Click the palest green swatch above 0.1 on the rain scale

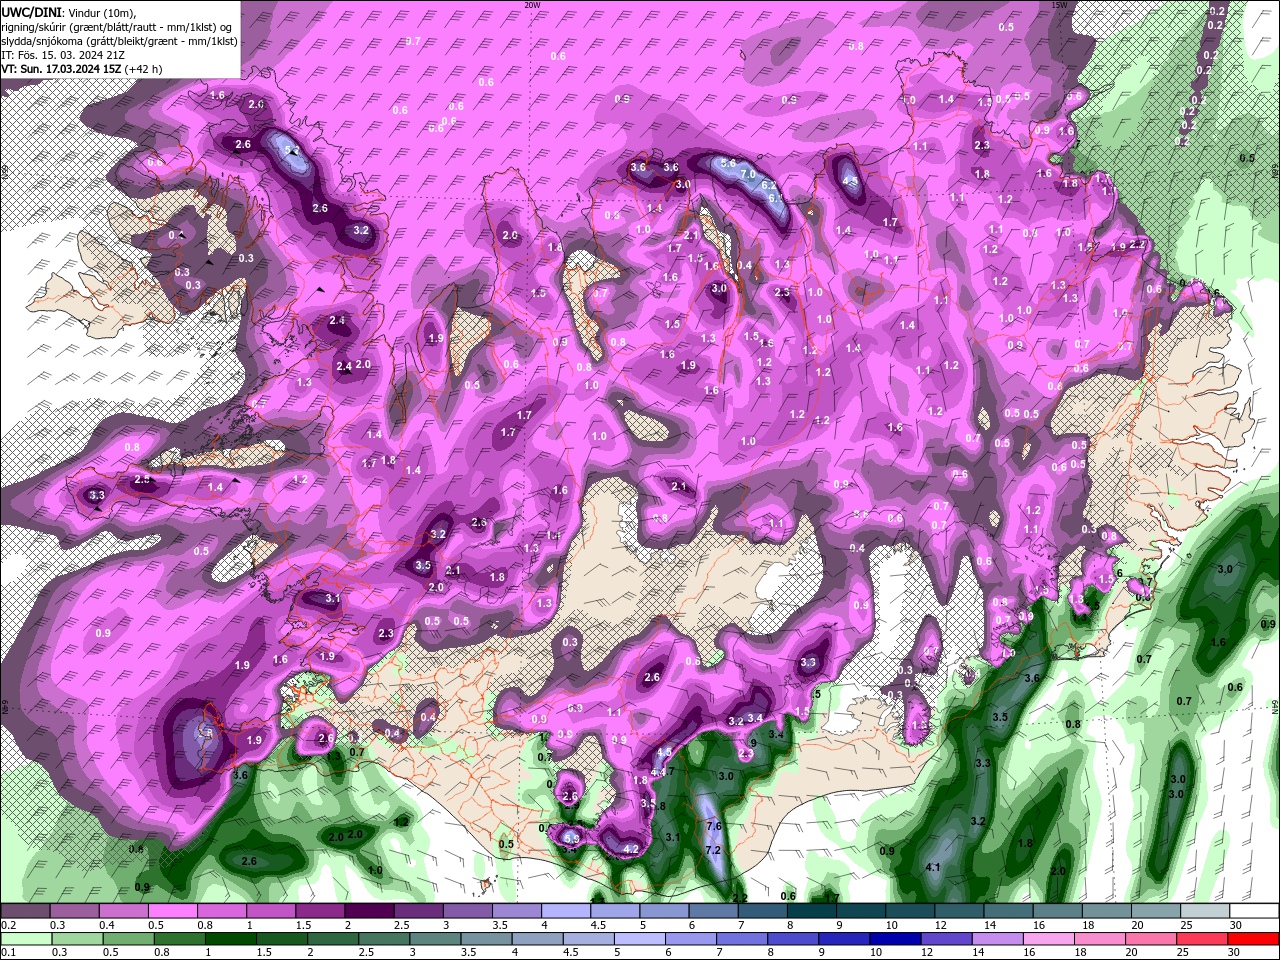25,938
